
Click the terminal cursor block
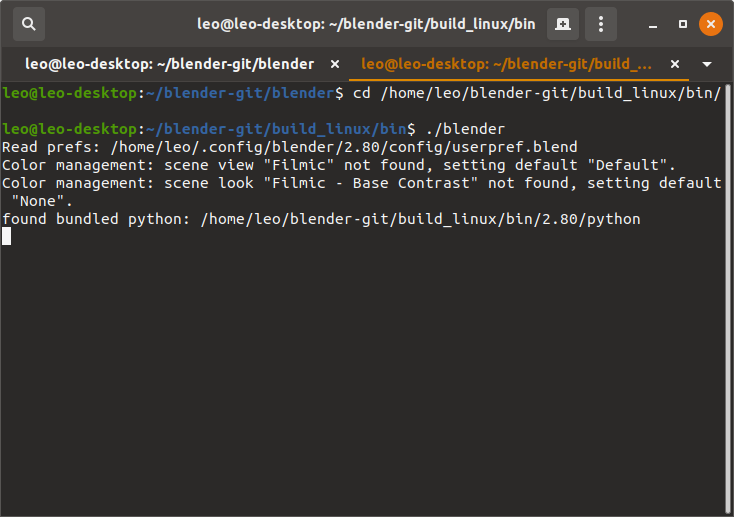pos(7,236)
